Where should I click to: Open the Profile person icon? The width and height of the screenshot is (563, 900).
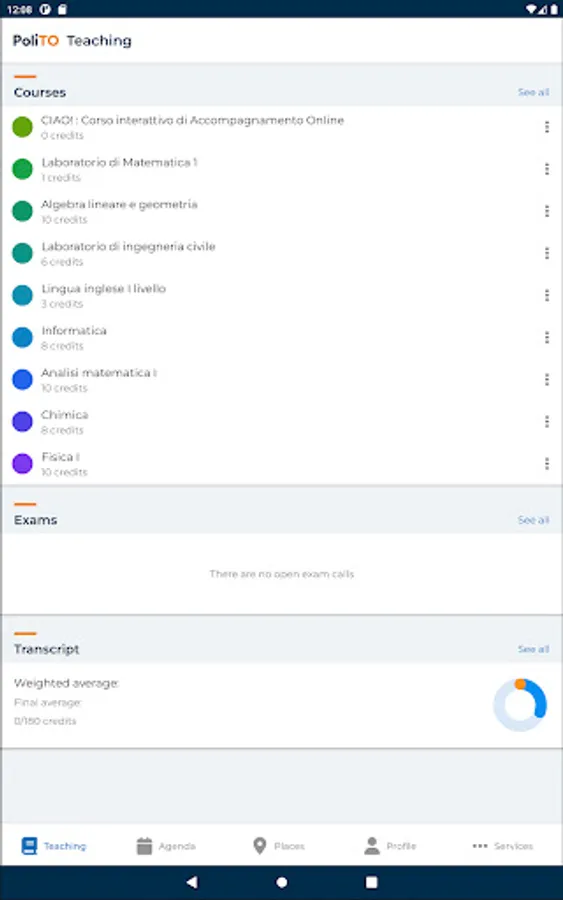[x=372, y=845]
